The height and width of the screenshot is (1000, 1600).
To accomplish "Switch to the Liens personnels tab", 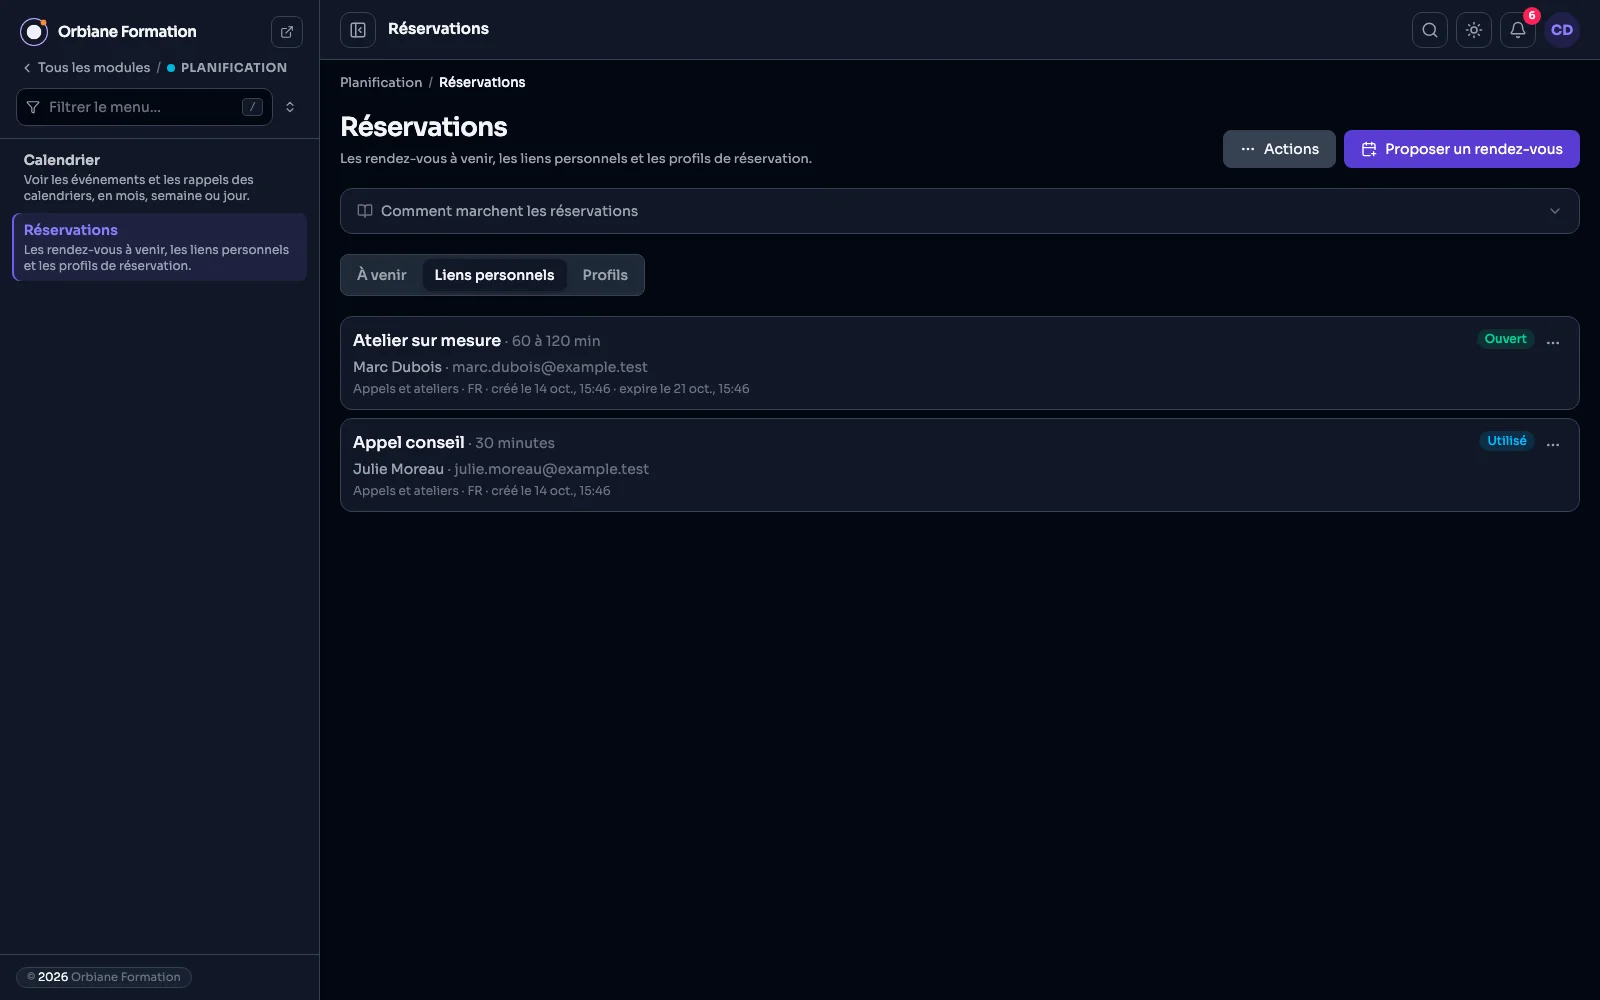I will click(x=494, y=275).
